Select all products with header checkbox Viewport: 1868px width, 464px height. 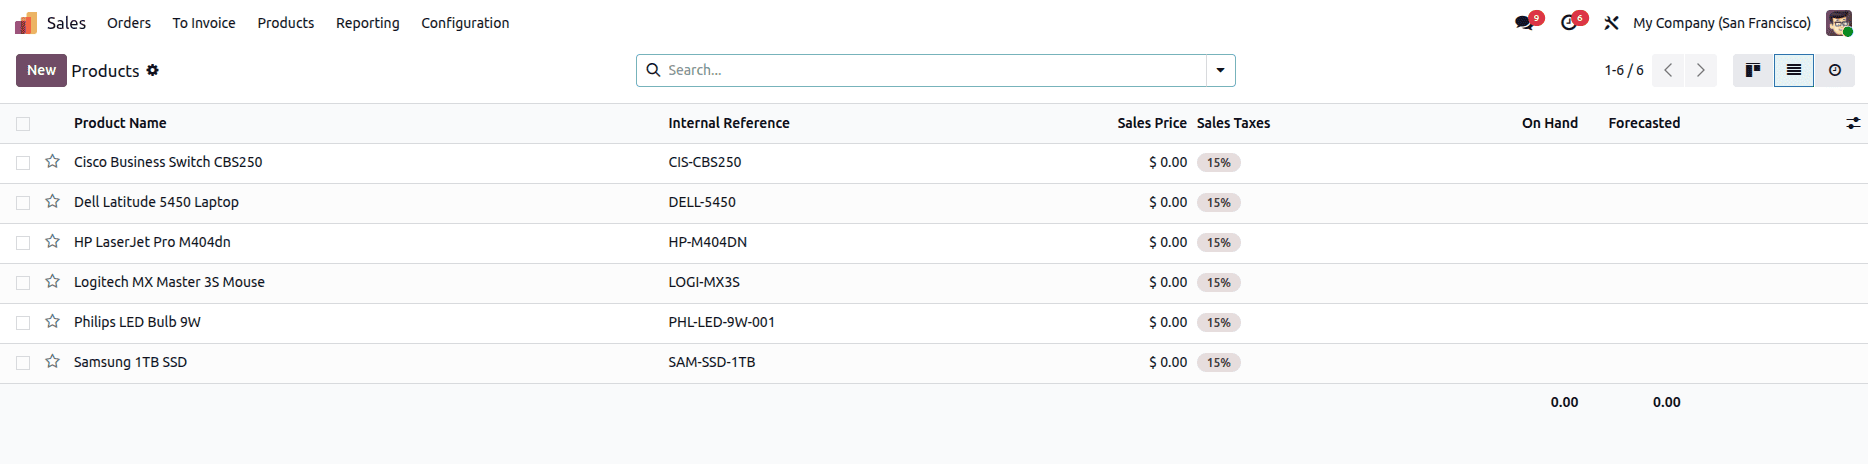click(23, 124)
